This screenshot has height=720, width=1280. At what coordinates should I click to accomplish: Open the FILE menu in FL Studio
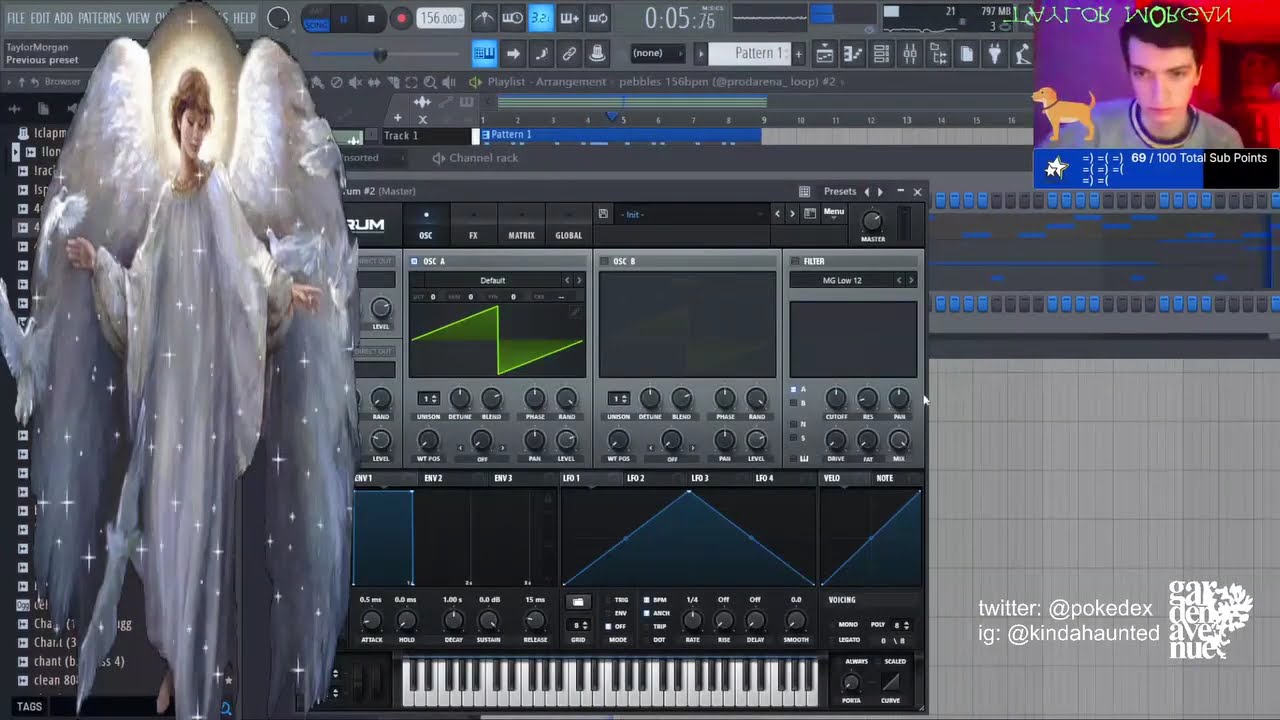click(x=16, y=18)
